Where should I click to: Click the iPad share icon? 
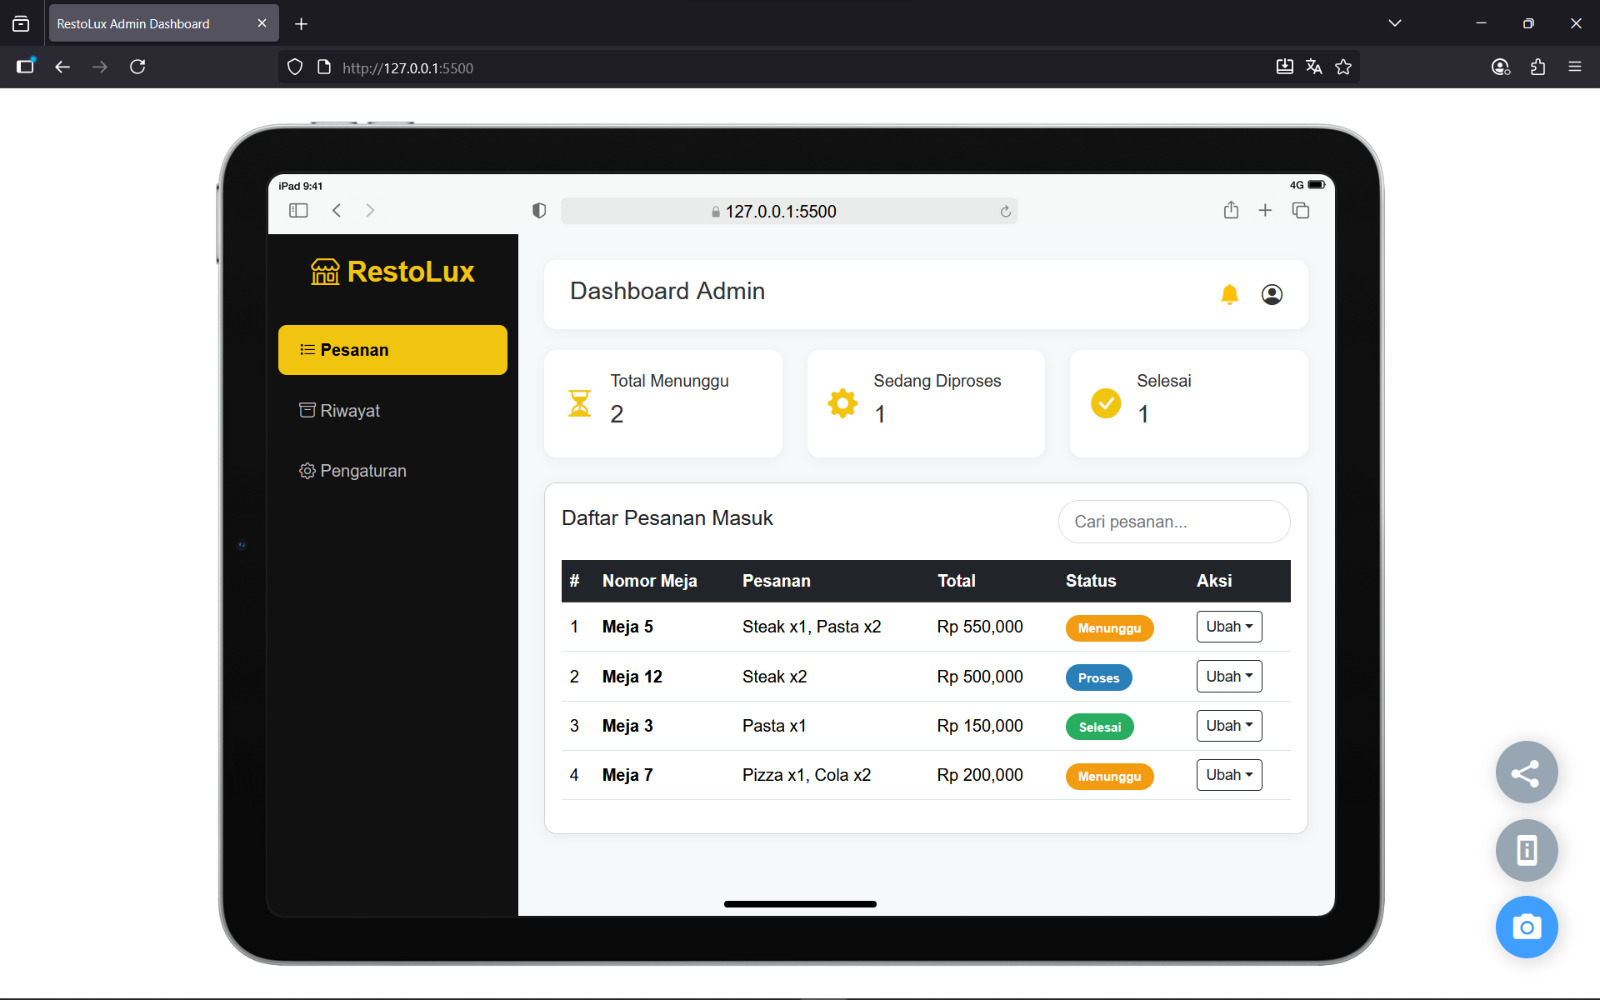point(1230,210)
